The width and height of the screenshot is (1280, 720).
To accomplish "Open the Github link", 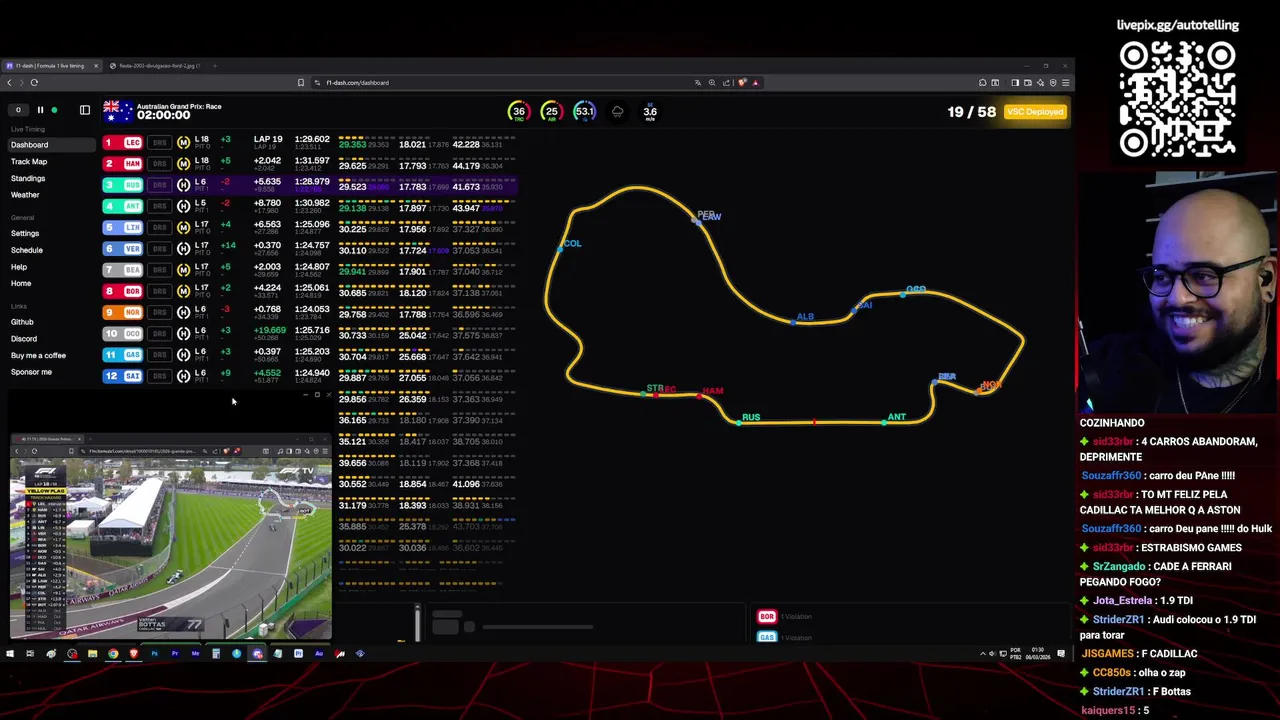I will 22,322.
